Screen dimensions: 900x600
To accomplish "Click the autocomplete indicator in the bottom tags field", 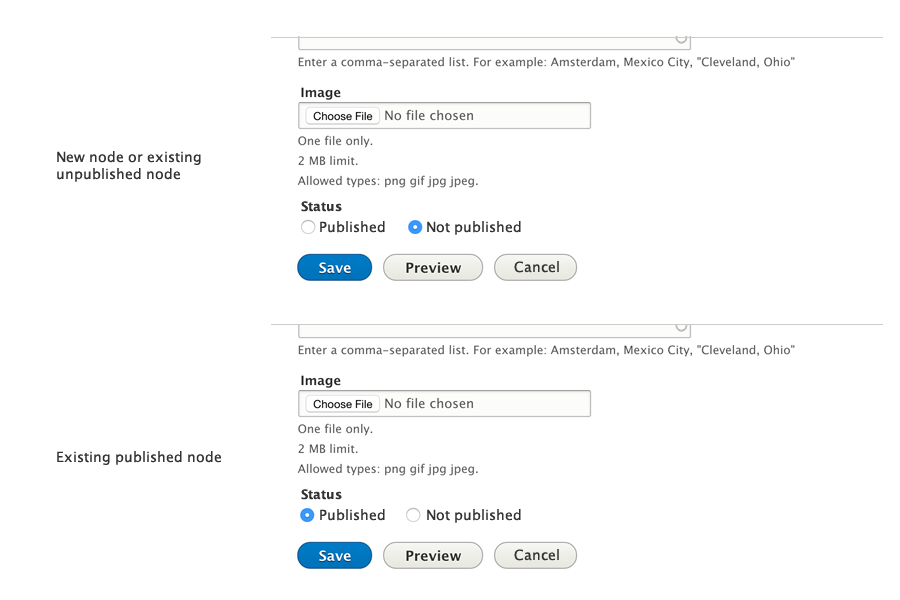I will point(679,325).
